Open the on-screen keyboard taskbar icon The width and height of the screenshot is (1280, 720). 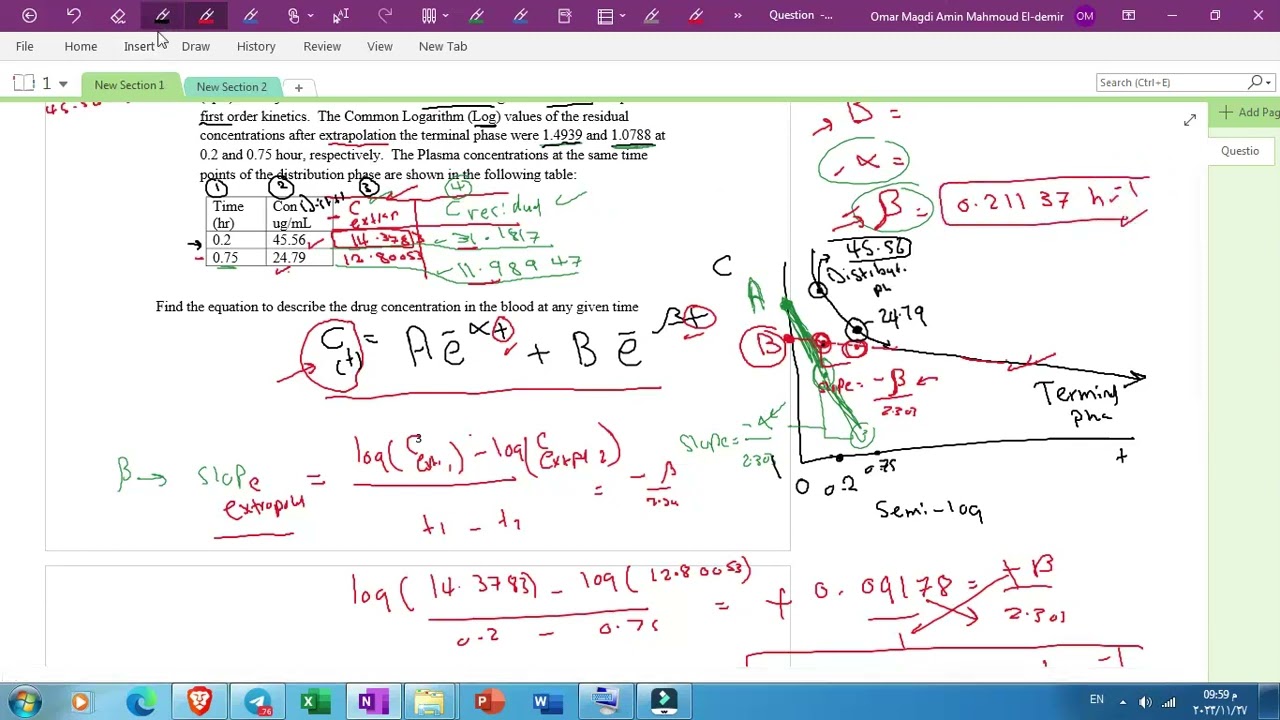pos(606,702)
